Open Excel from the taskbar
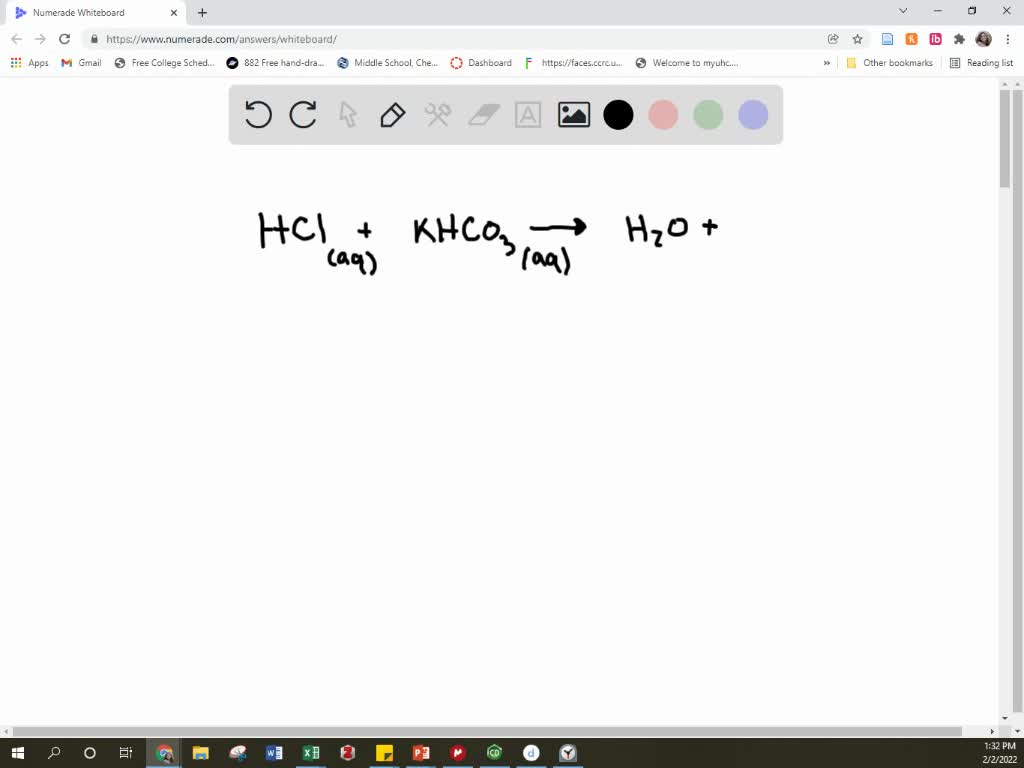Screen dimensions: 1024x768 click(x=310, y=753)
